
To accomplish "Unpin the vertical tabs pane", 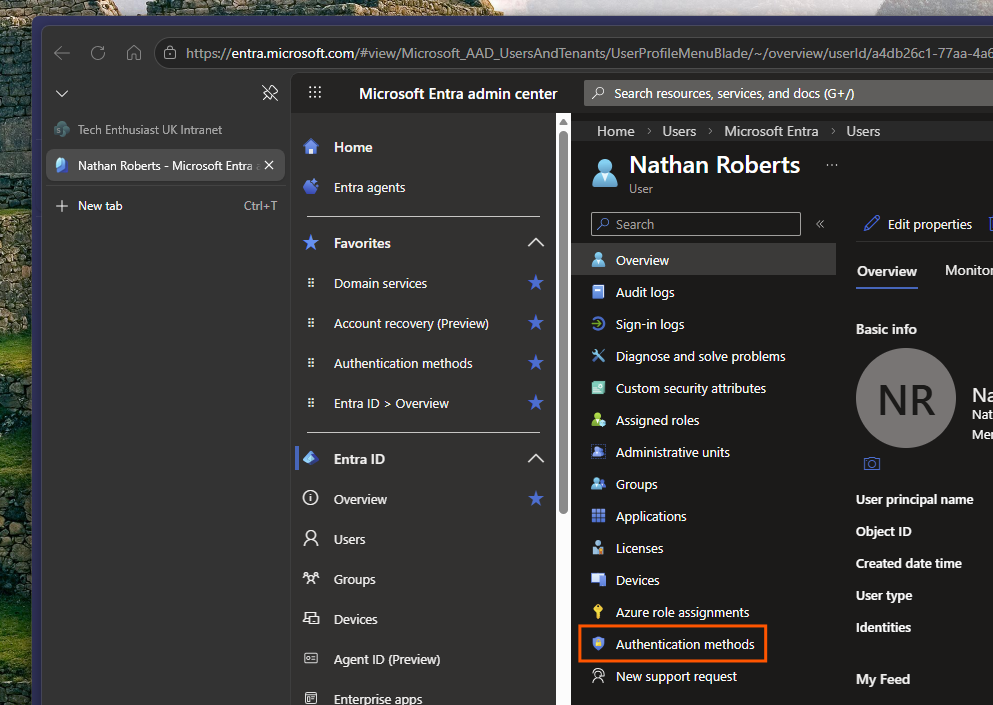I will pyautogui.click(x=270, y=93).
